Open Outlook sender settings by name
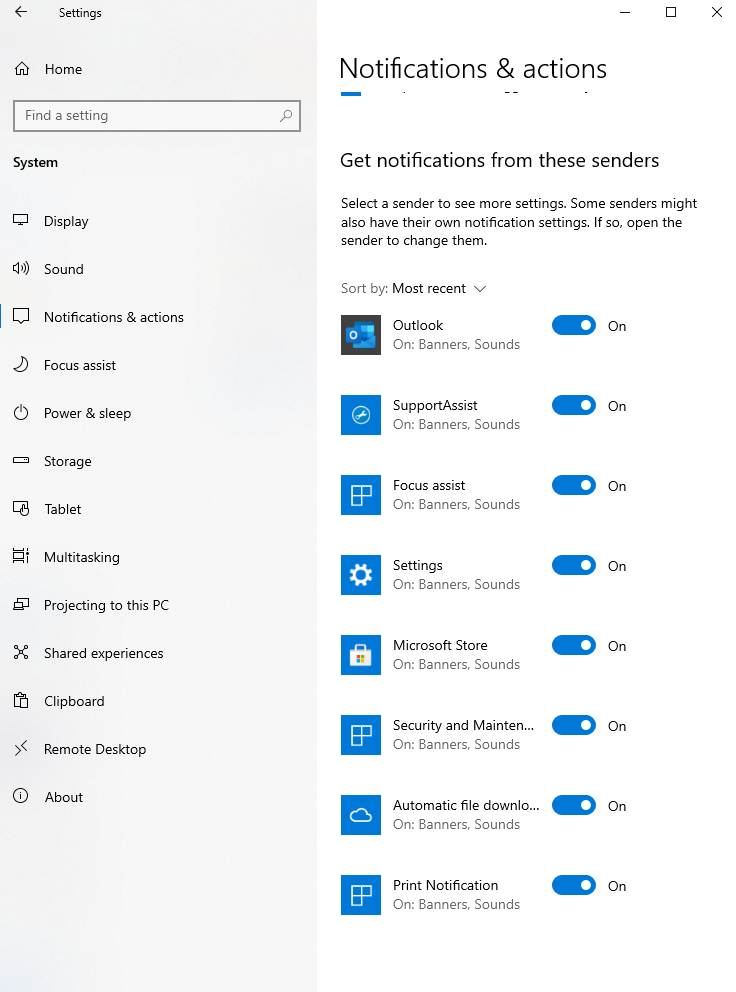The image size is (736, 992). pos(418,325)
